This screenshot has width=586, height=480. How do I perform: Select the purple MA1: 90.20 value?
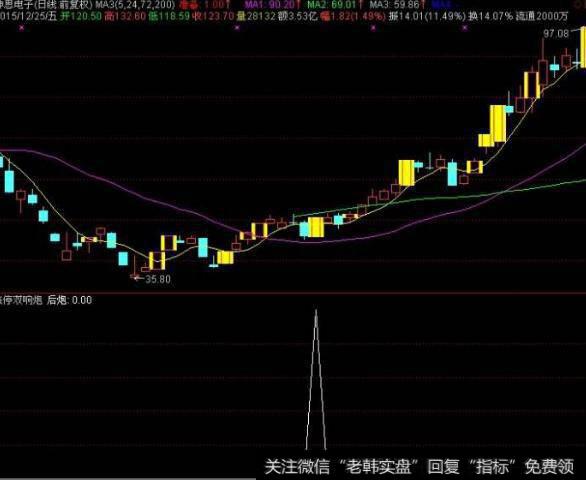(x=272, y=5)
